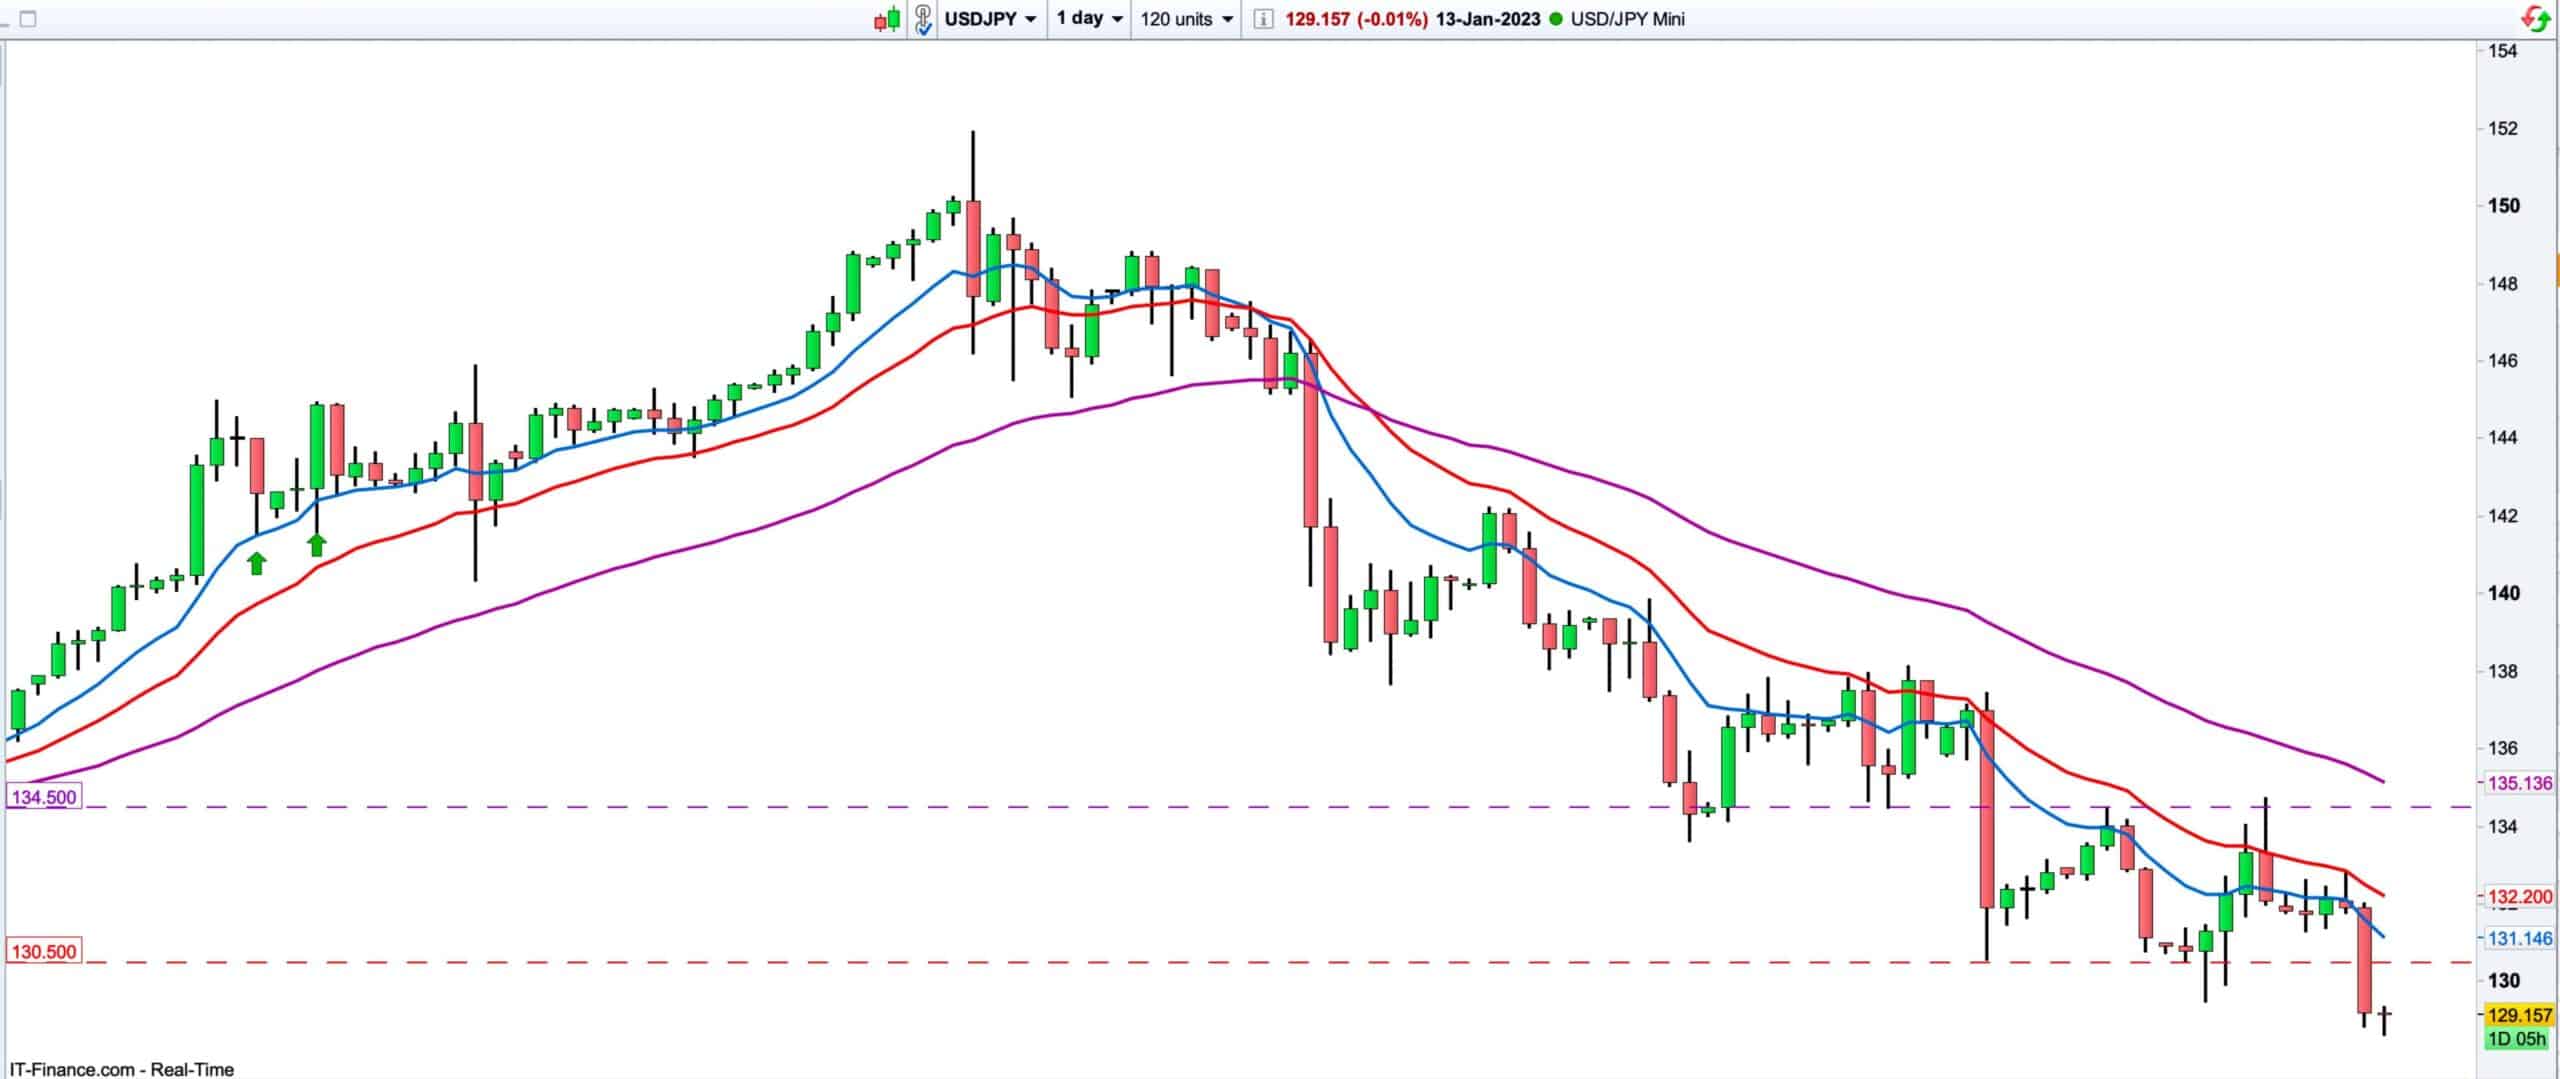Click the second green up-arrow signal marker

(x=317, y=544)
